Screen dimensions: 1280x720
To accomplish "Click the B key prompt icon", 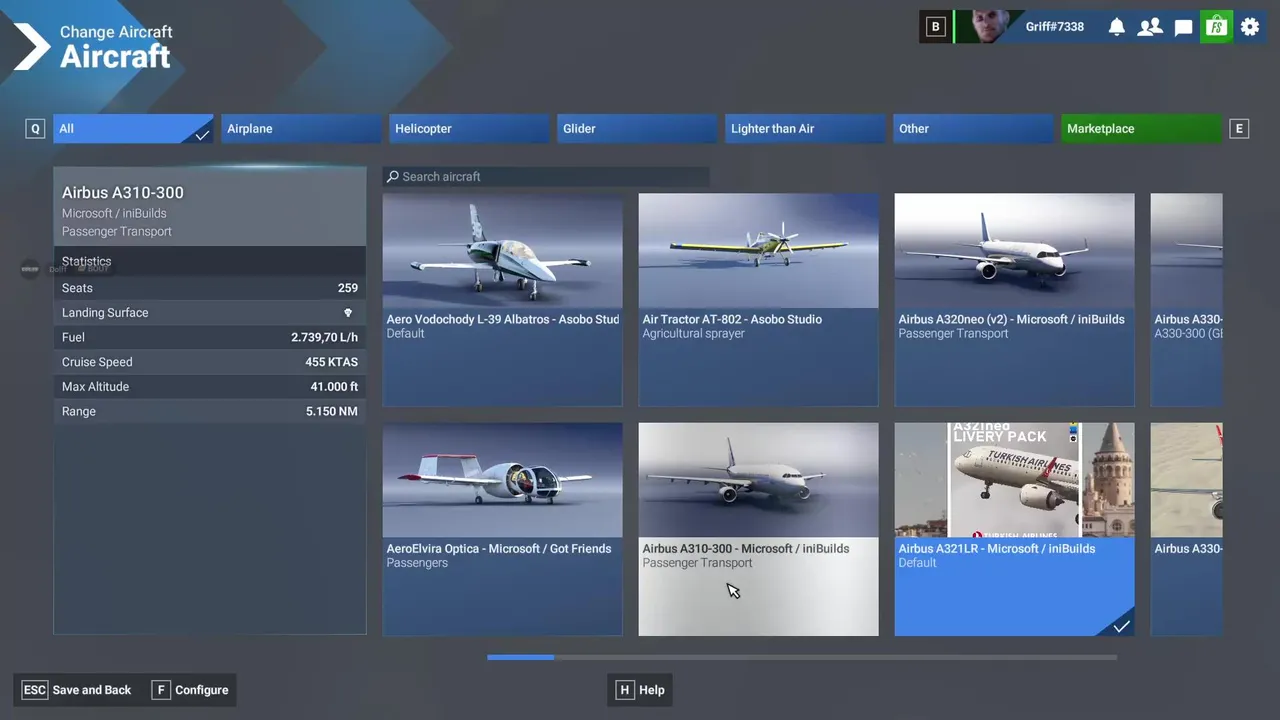I will 935,27.
